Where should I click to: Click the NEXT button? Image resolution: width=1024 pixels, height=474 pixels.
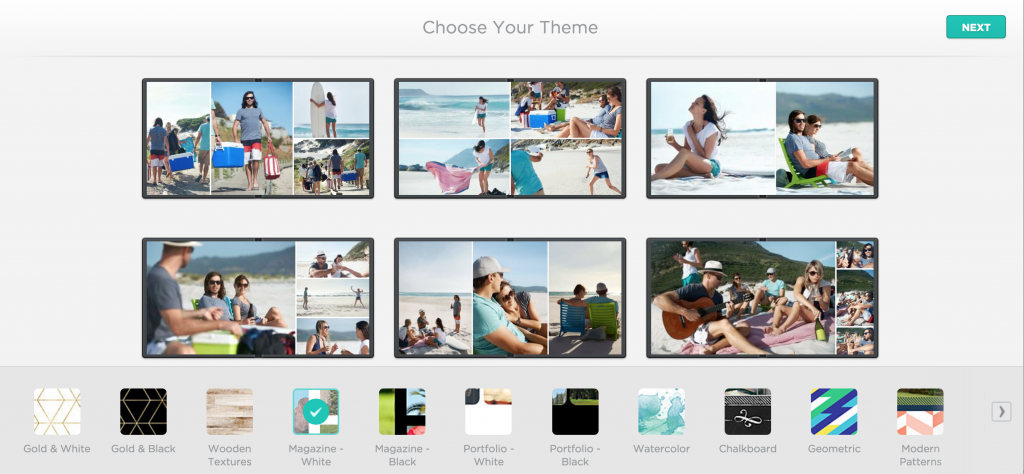(x=976, y=27)
